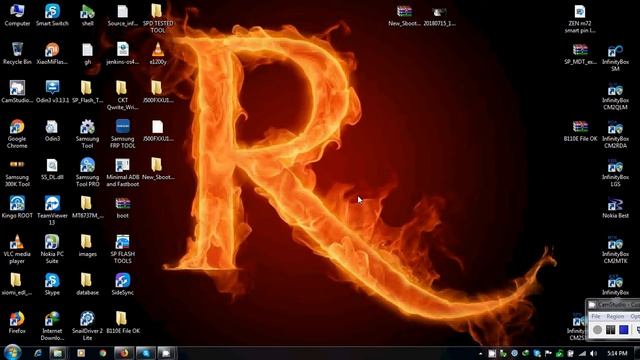Open Internet Explorer from the taskbar
The image size is (640, 360).
pyautogui.click(x=38, y=353)
